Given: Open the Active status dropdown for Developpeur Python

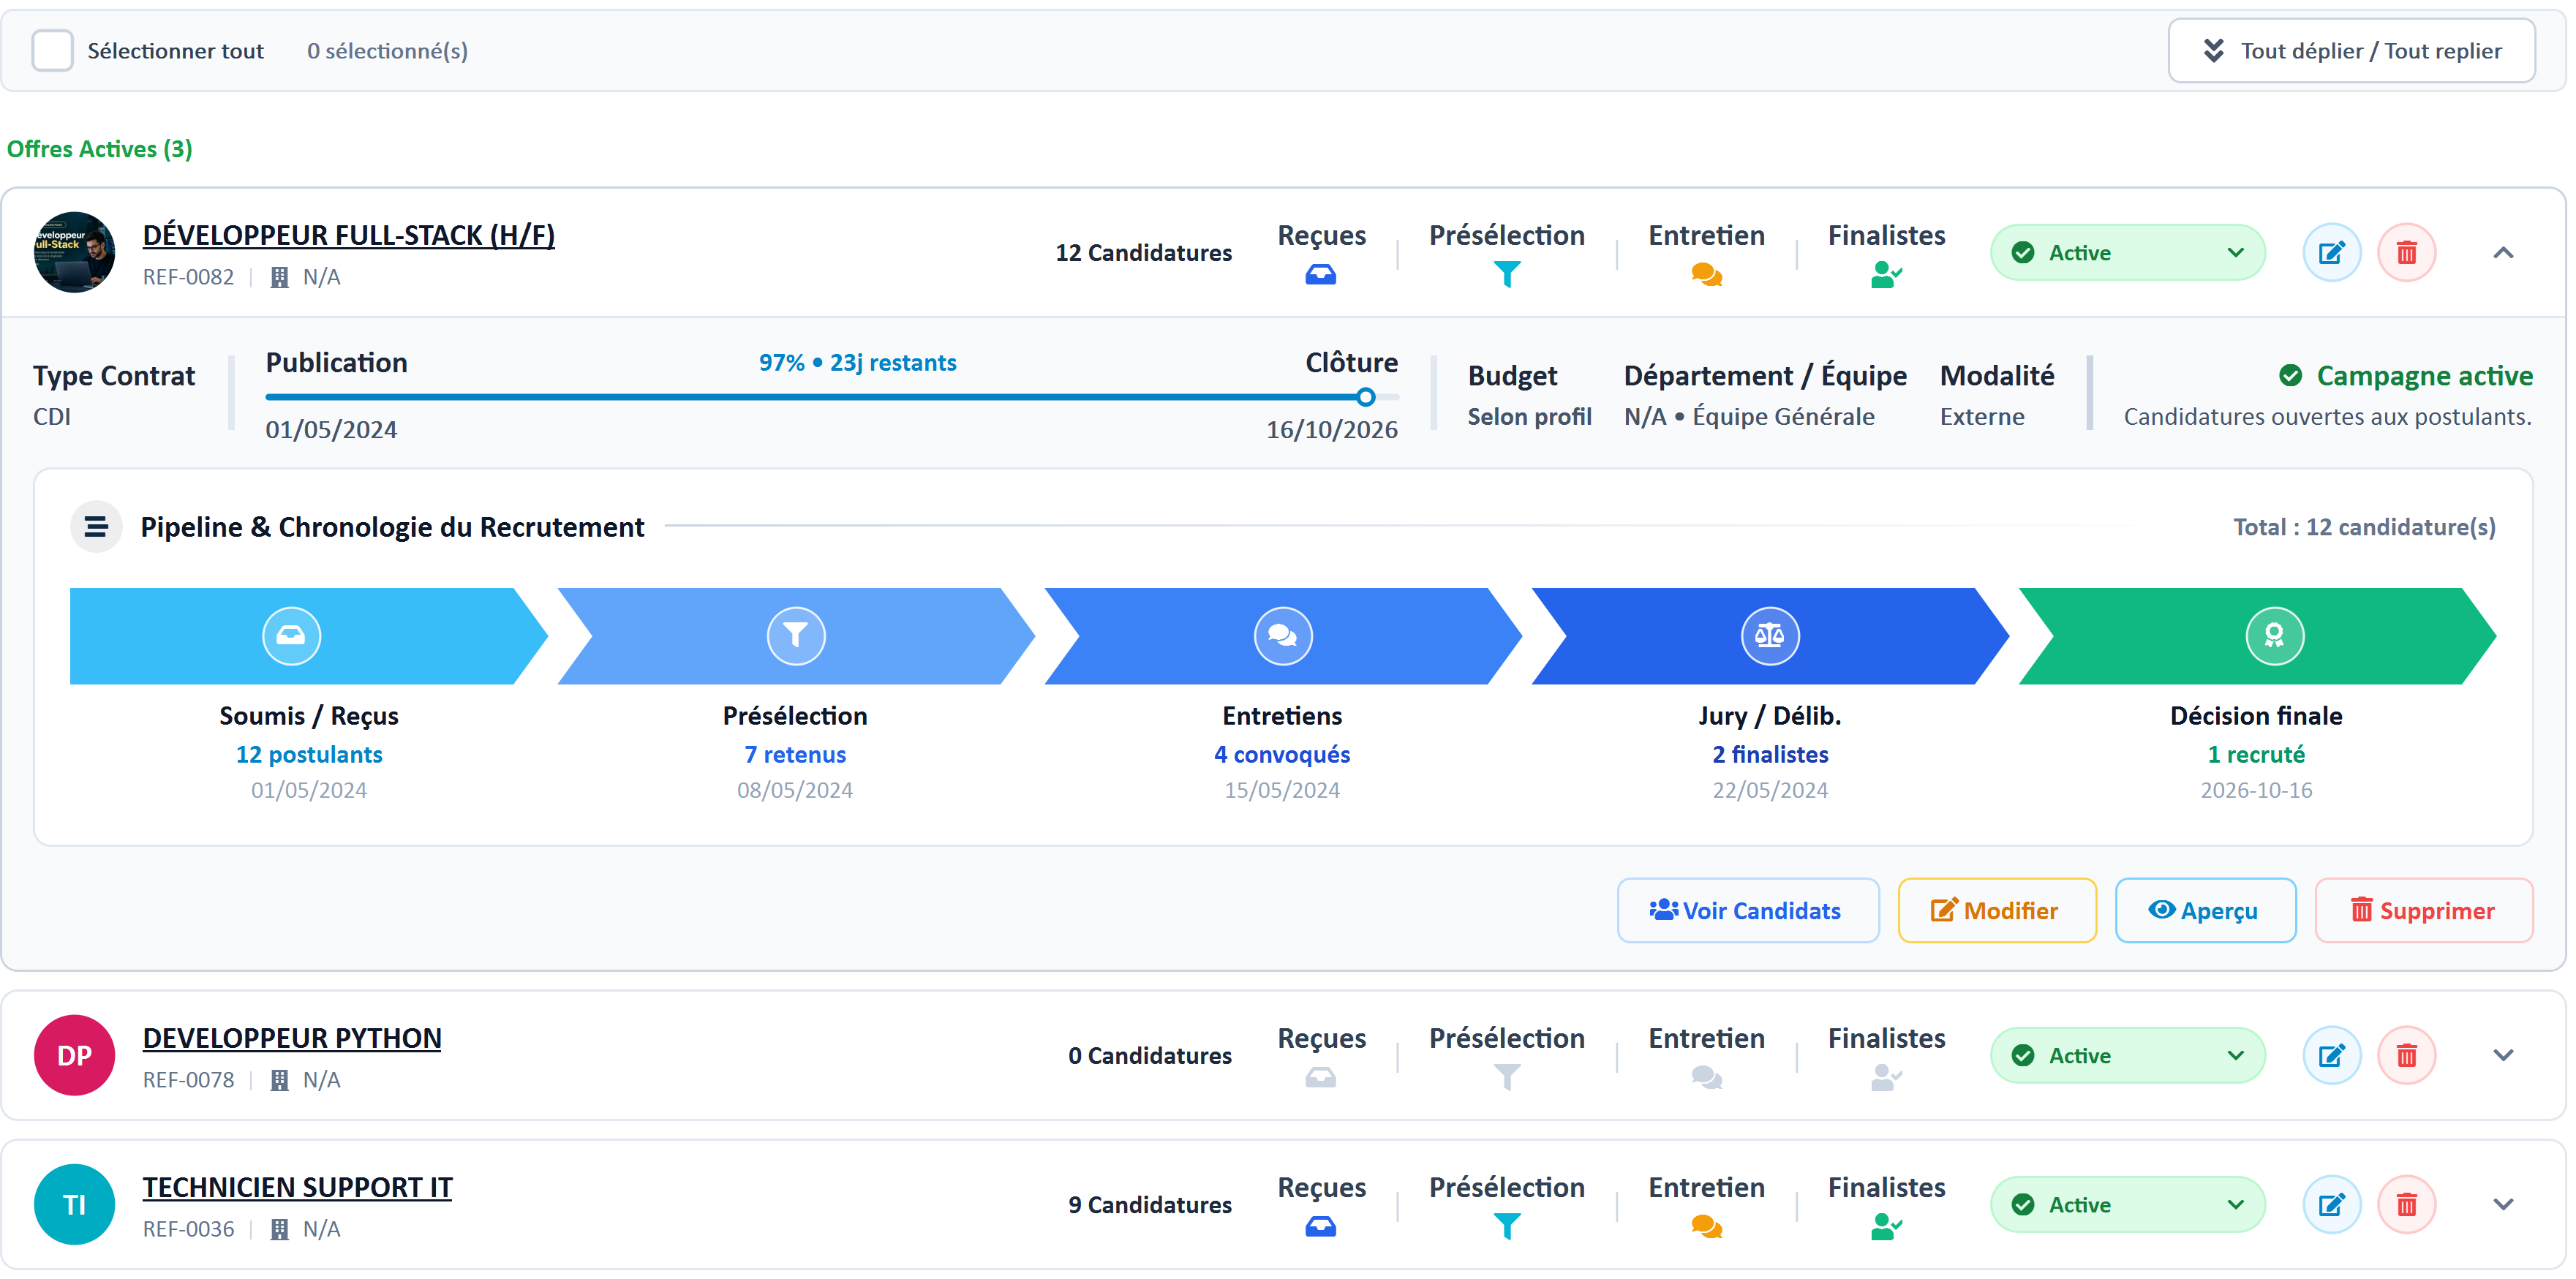Looking at the screenshot, I should [x=2127, y=1056].
